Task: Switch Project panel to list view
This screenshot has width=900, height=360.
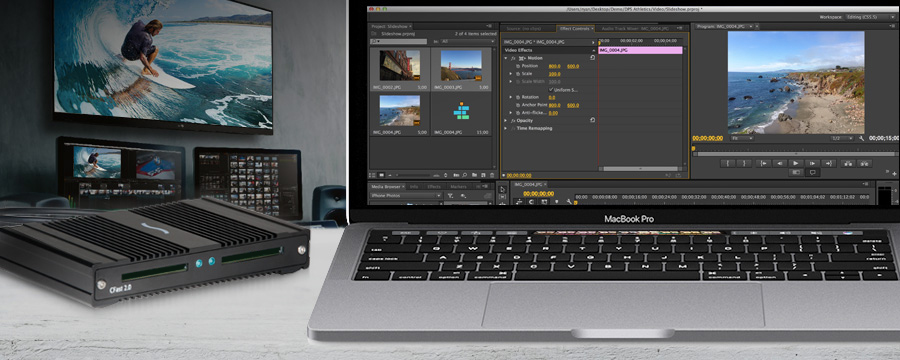Action: click(372, 175)
